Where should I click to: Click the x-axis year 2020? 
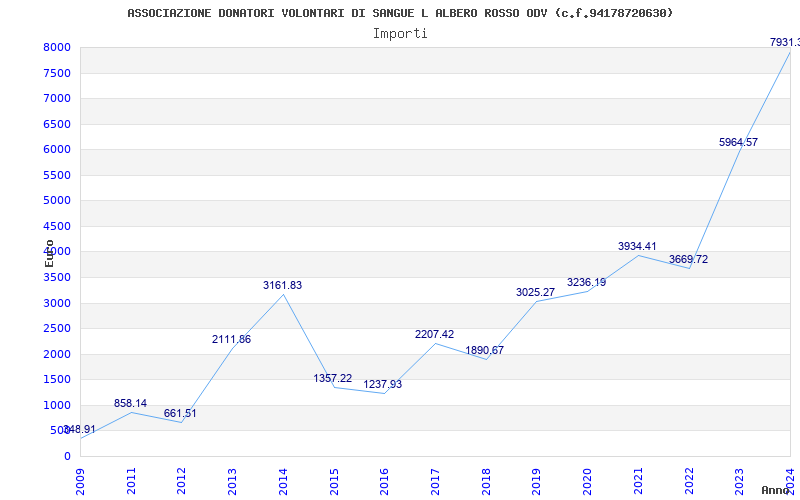click(x=587, y=481)
